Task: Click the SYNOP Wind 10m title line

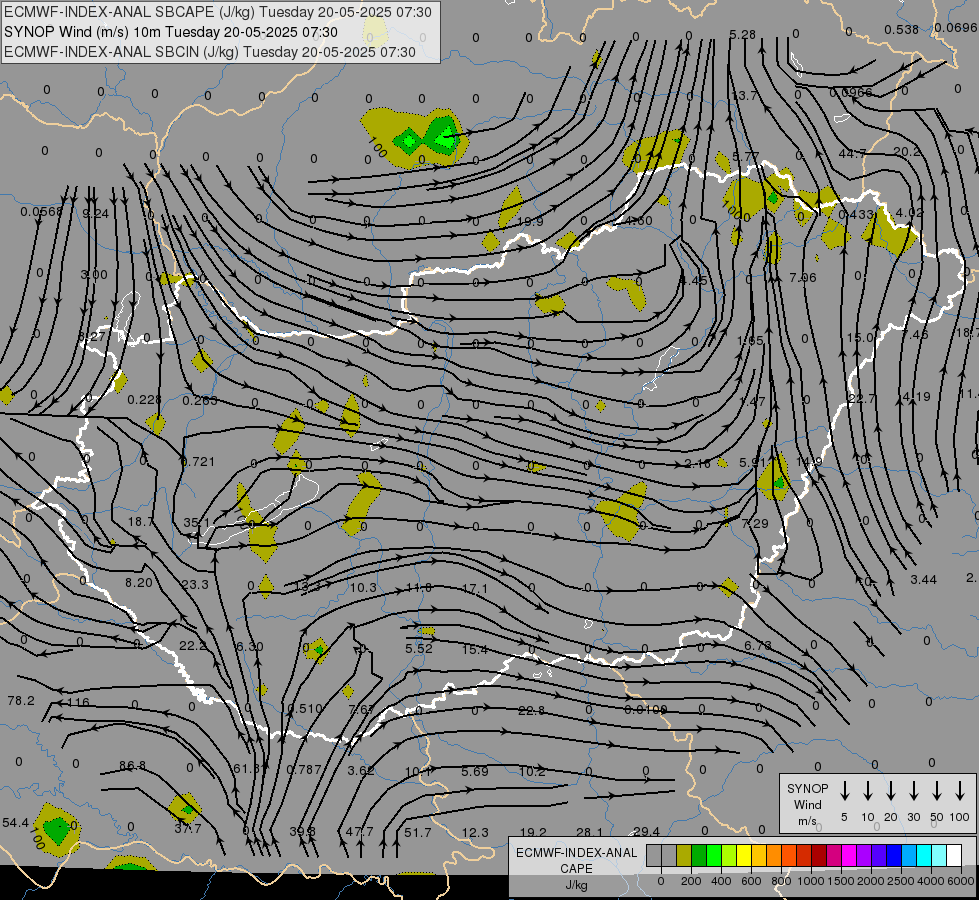Action: click(170, 32)
